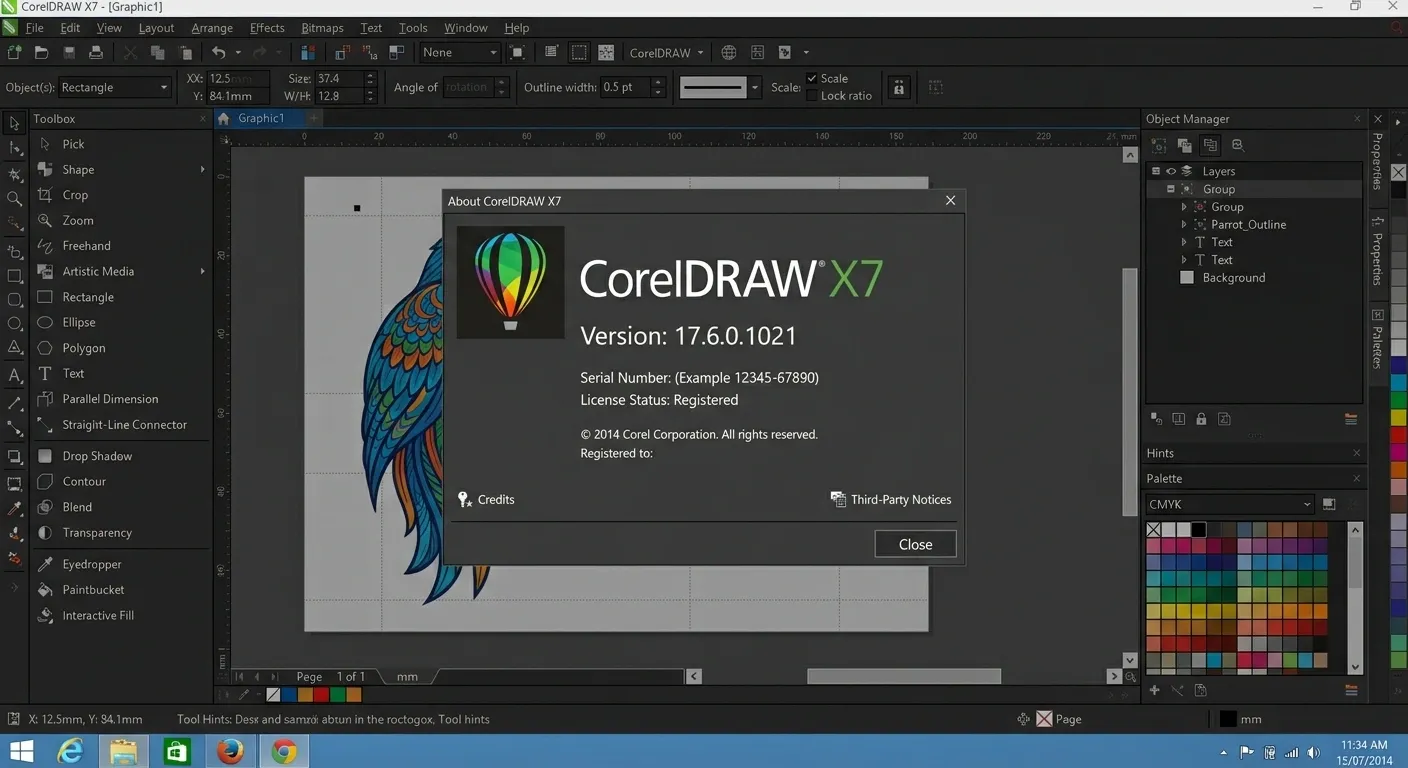
Task: Click the New document icon
Action: tap(14, 52)
